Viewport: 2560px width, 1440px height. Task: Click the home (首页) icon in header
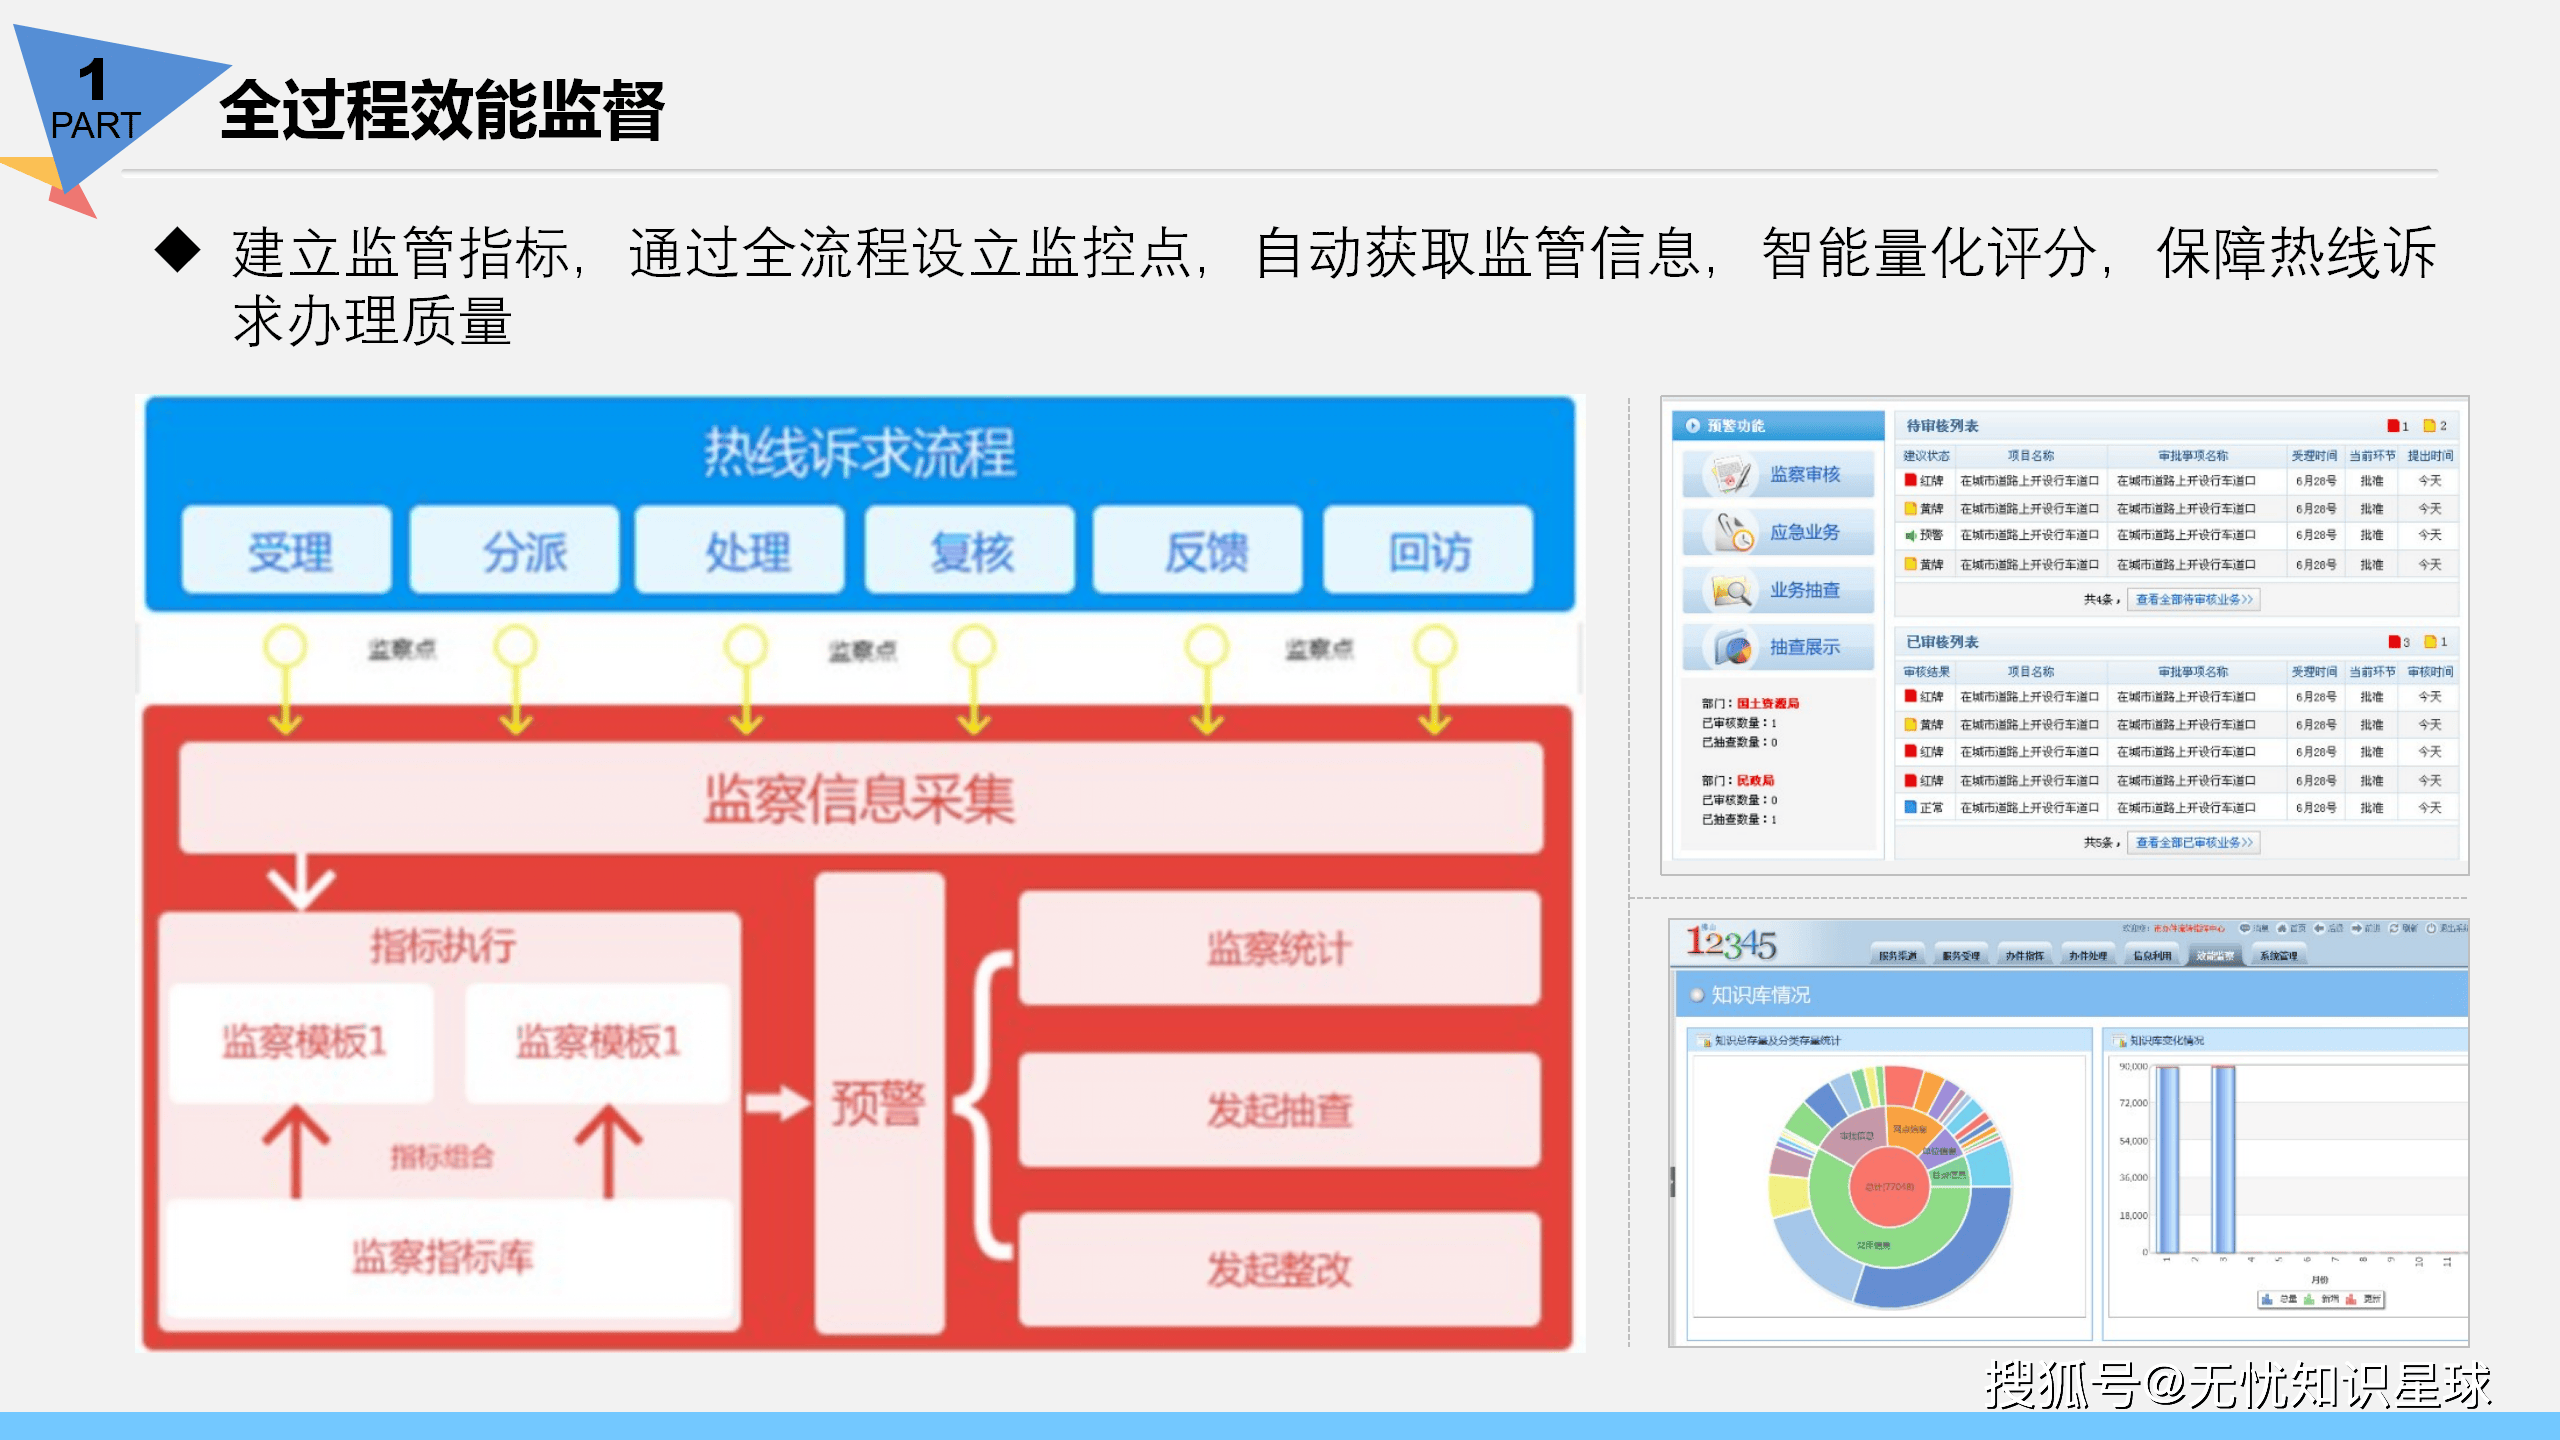coord(2282,928)
